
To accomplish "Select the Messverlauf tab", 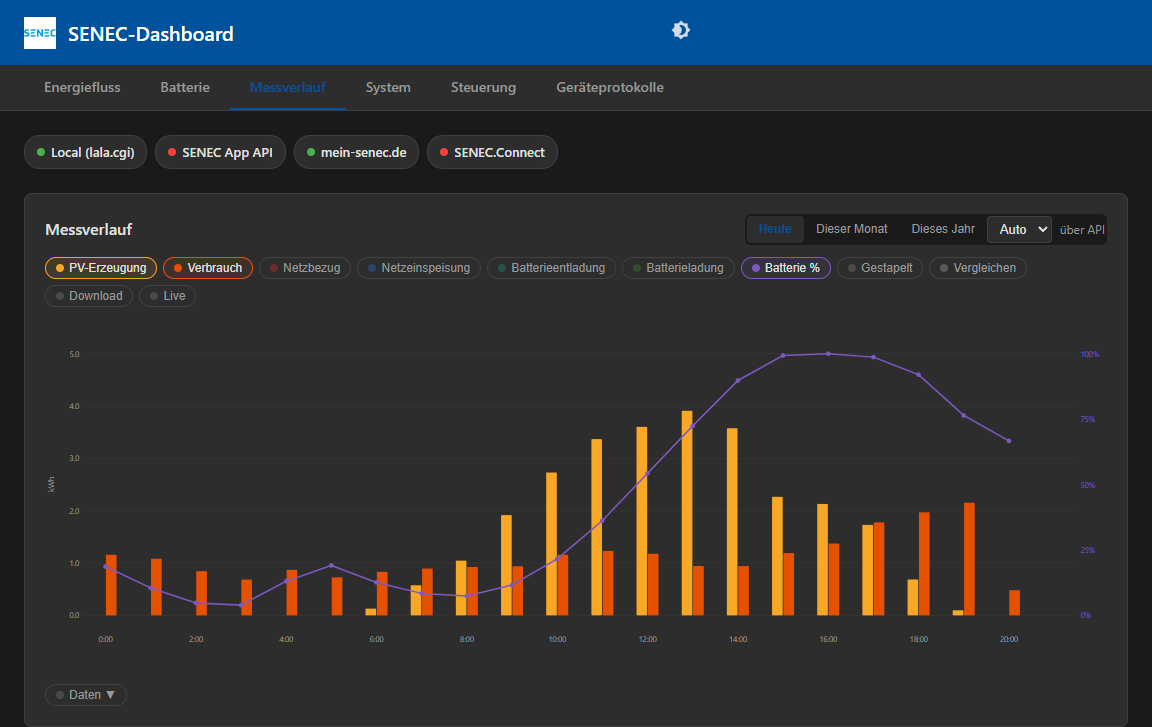I will [x=287, y=87].
